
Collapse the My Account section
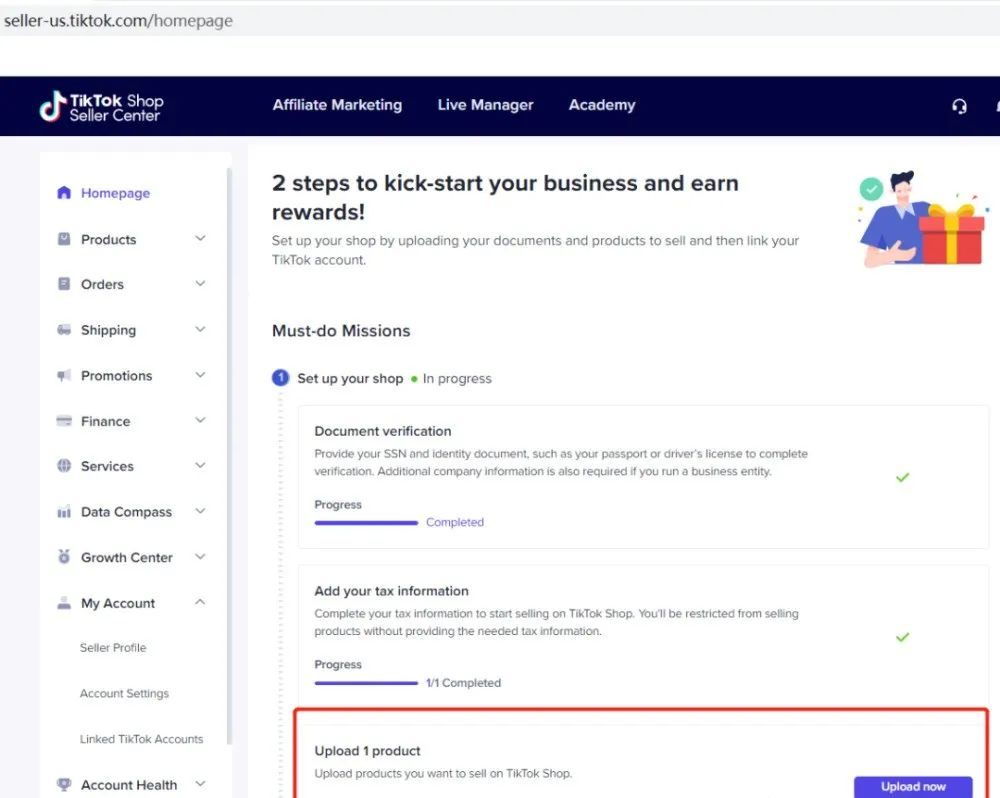pos(200,603)
